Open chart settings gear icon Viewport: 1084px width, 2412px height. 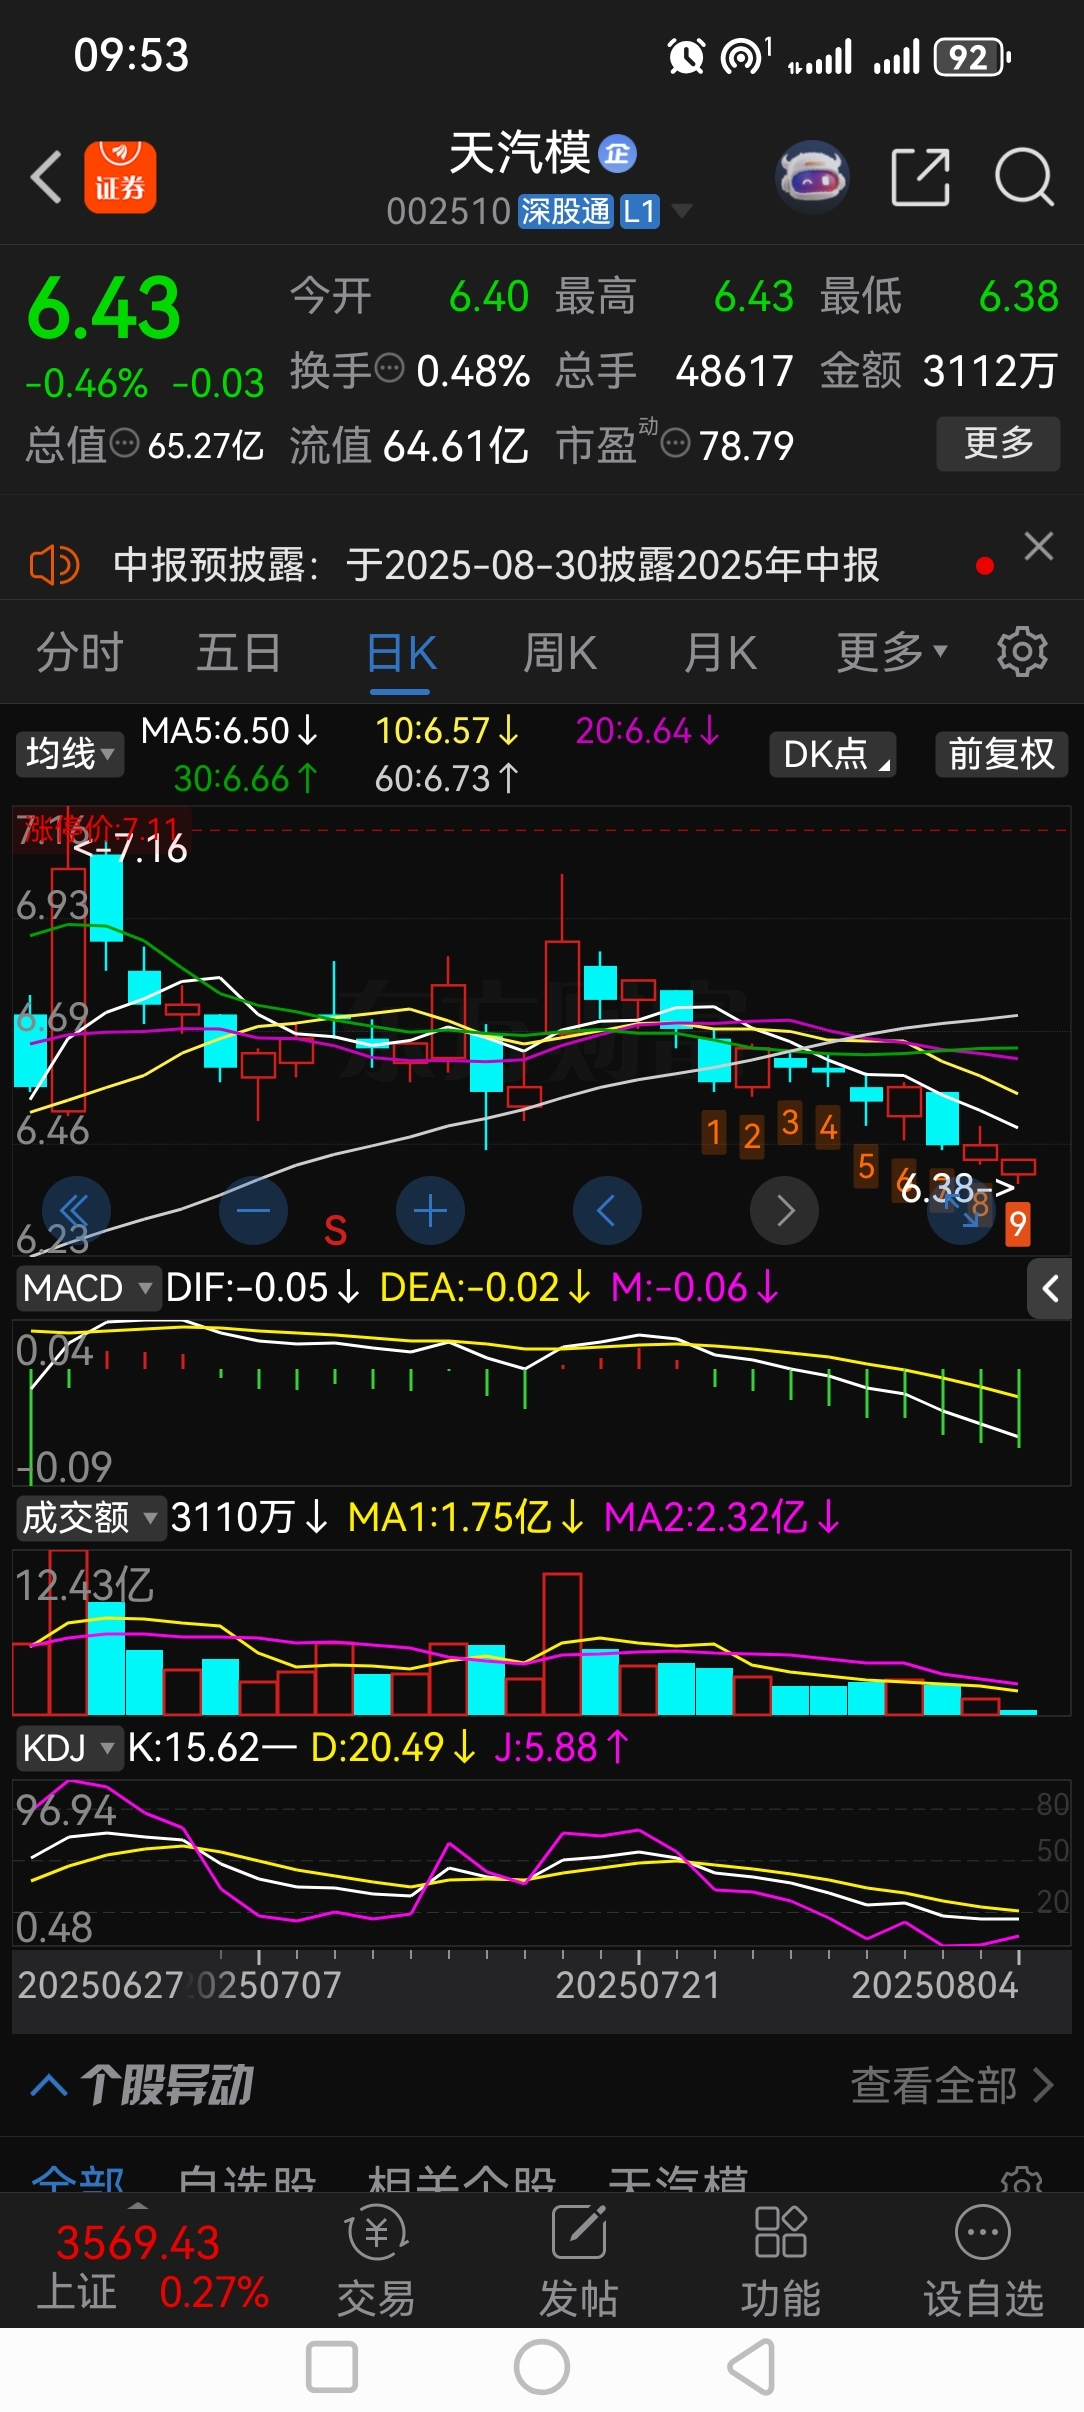pos(1022,652)
